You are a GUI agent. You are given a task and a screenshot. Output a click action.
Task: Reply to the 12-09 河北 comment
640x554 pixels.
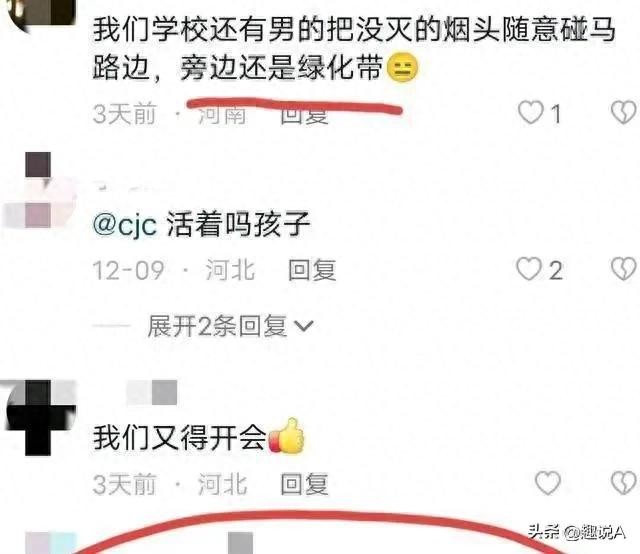coord(312,270)
